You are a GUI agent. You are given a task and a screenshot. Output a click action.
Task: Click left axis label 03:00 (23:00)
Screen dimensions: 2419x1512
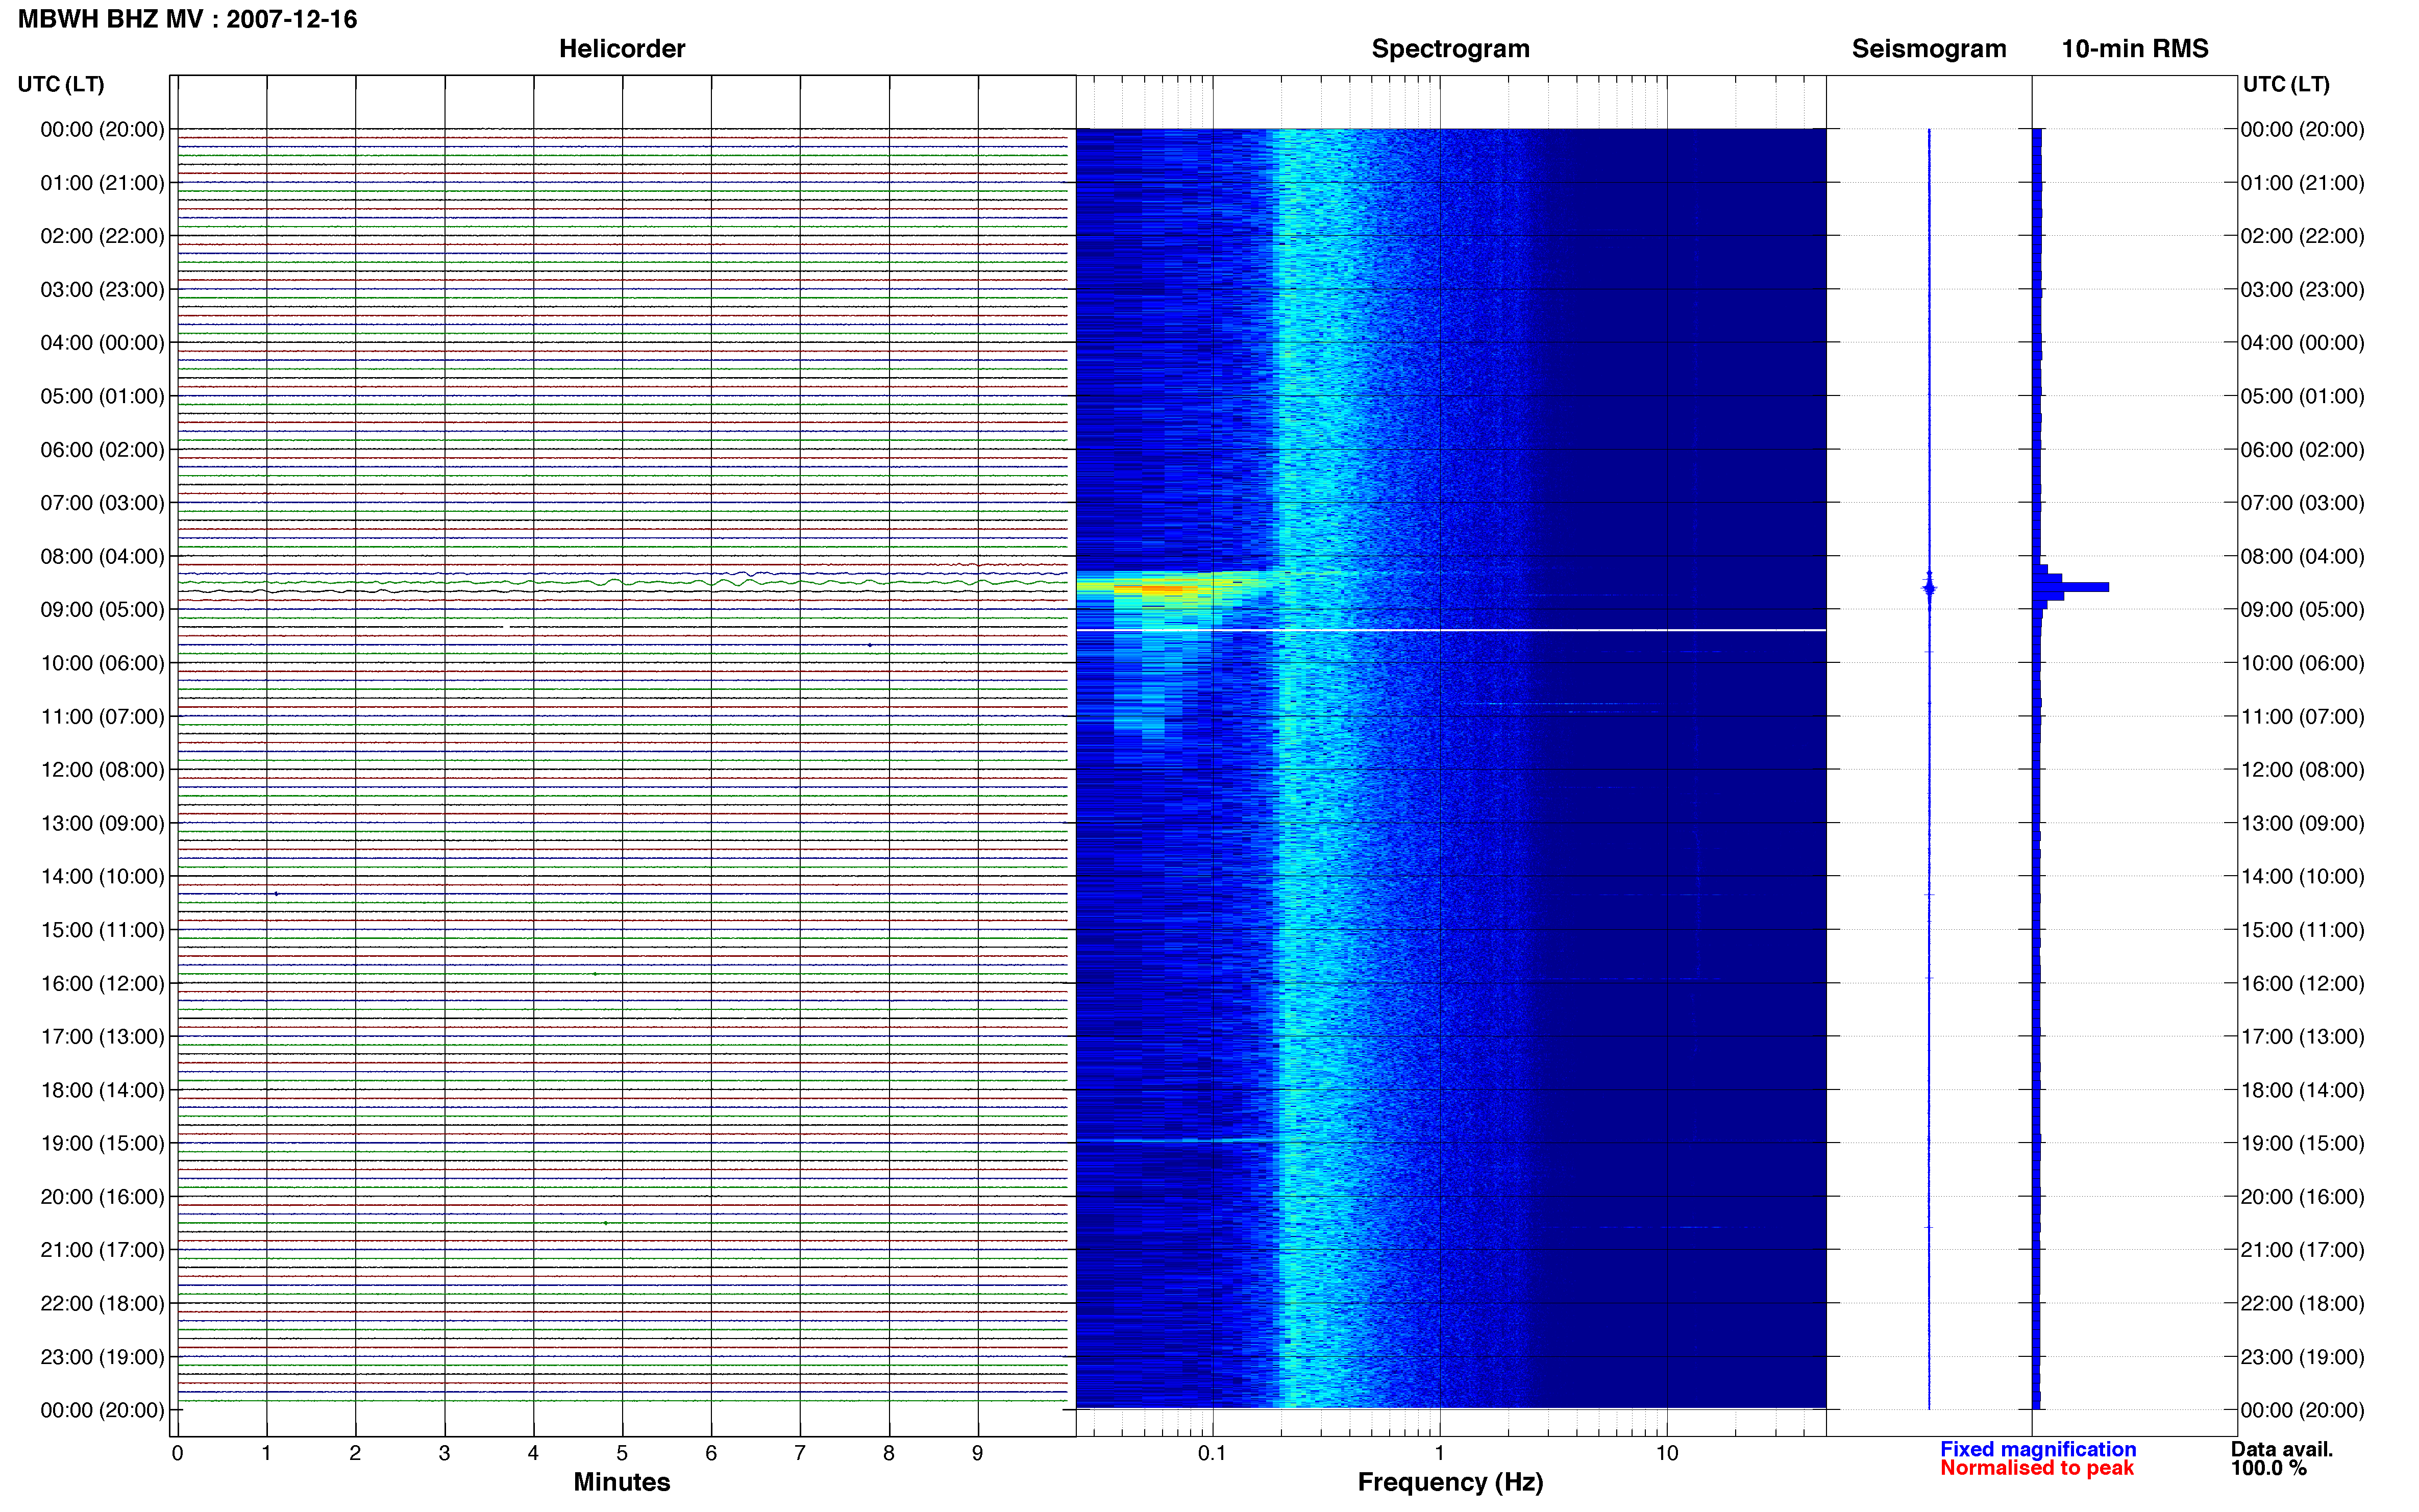(x=102, y=290)
